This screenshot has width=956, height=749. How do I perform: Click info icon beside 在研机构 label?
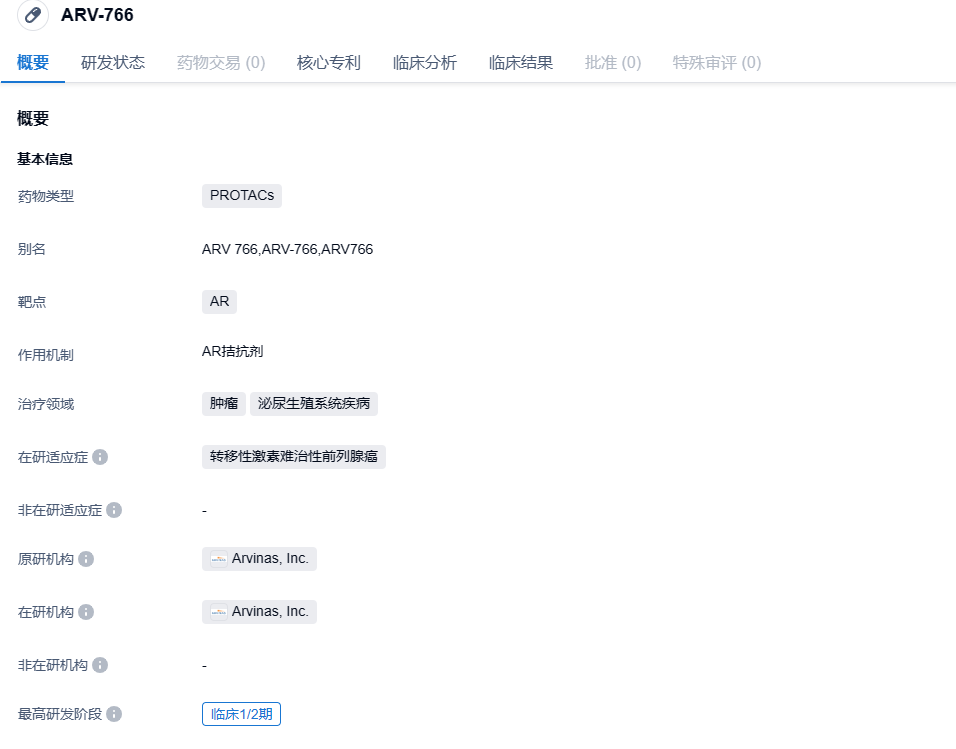coord(86,612)
